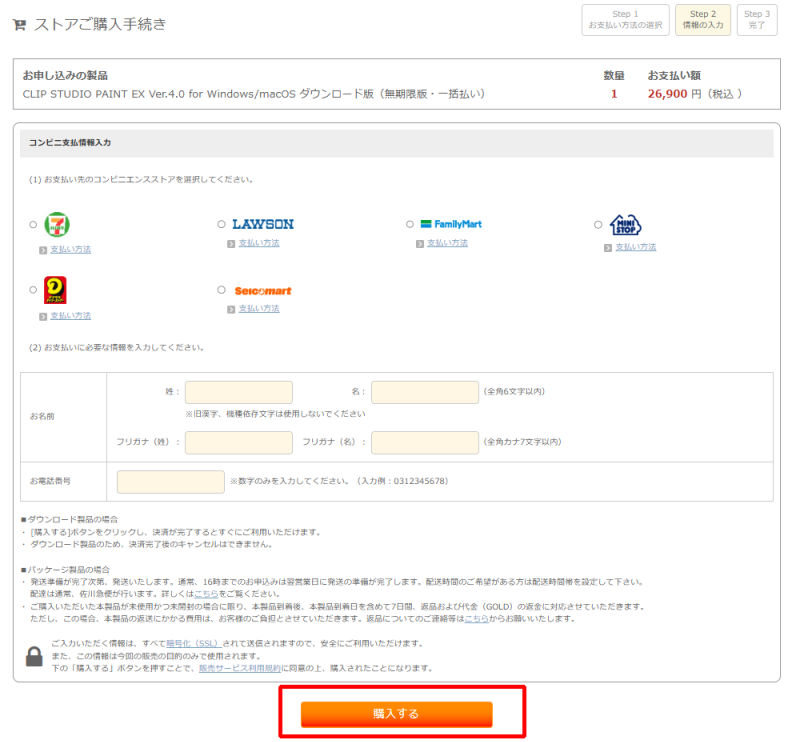797x742 pixels.
Task: Go to Step 1 お支払い方法の選択
Action: 625,20
